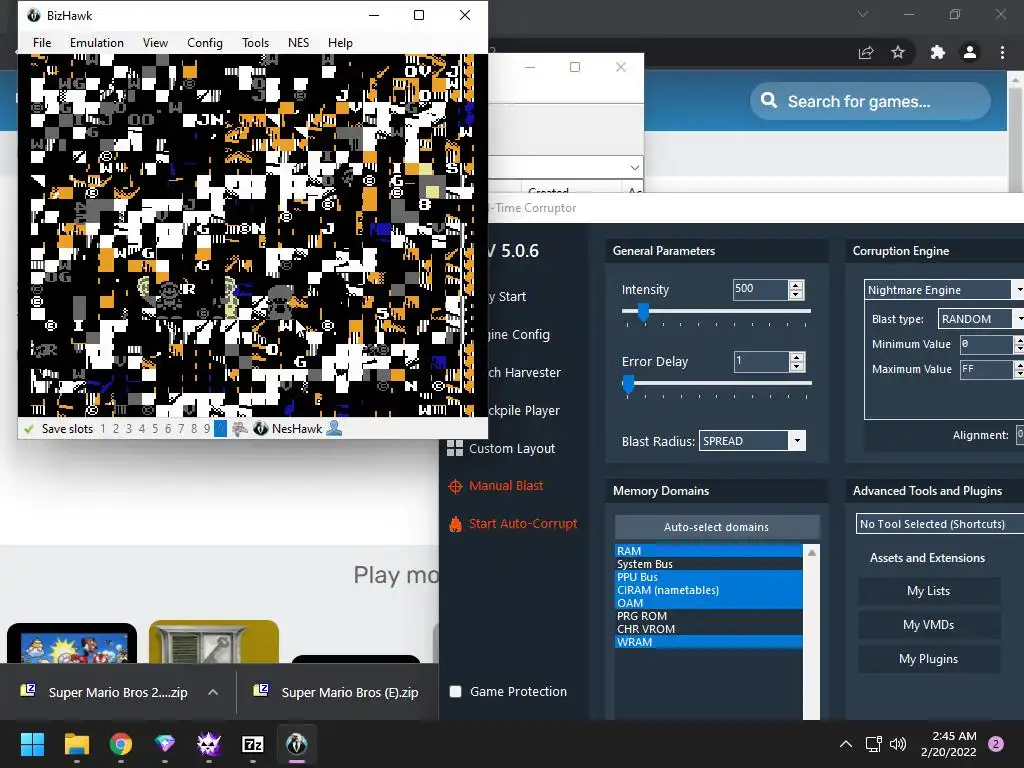
Task: Click the controller icon in BizHawk status bar
Action: pos(240,429)
